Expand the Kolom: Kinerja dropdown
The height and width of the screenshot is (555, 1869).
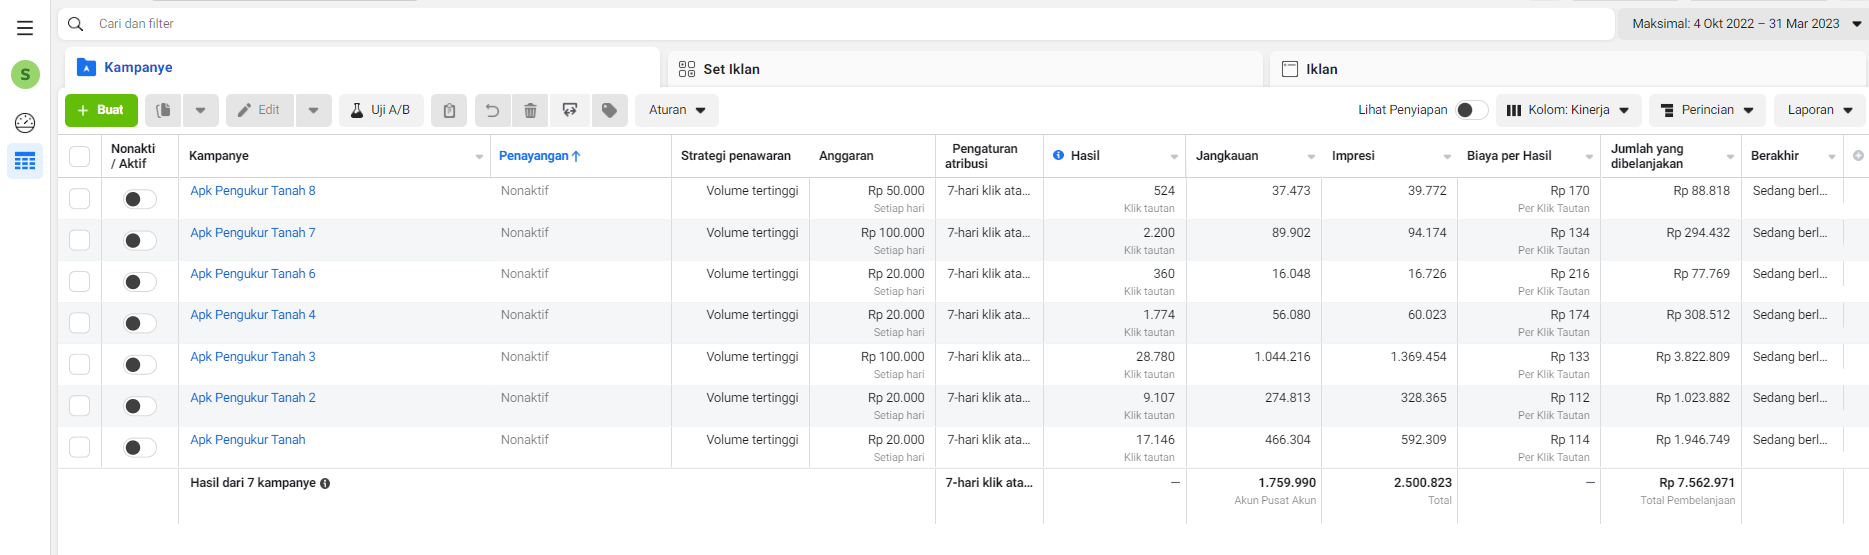pos(1568,110)
